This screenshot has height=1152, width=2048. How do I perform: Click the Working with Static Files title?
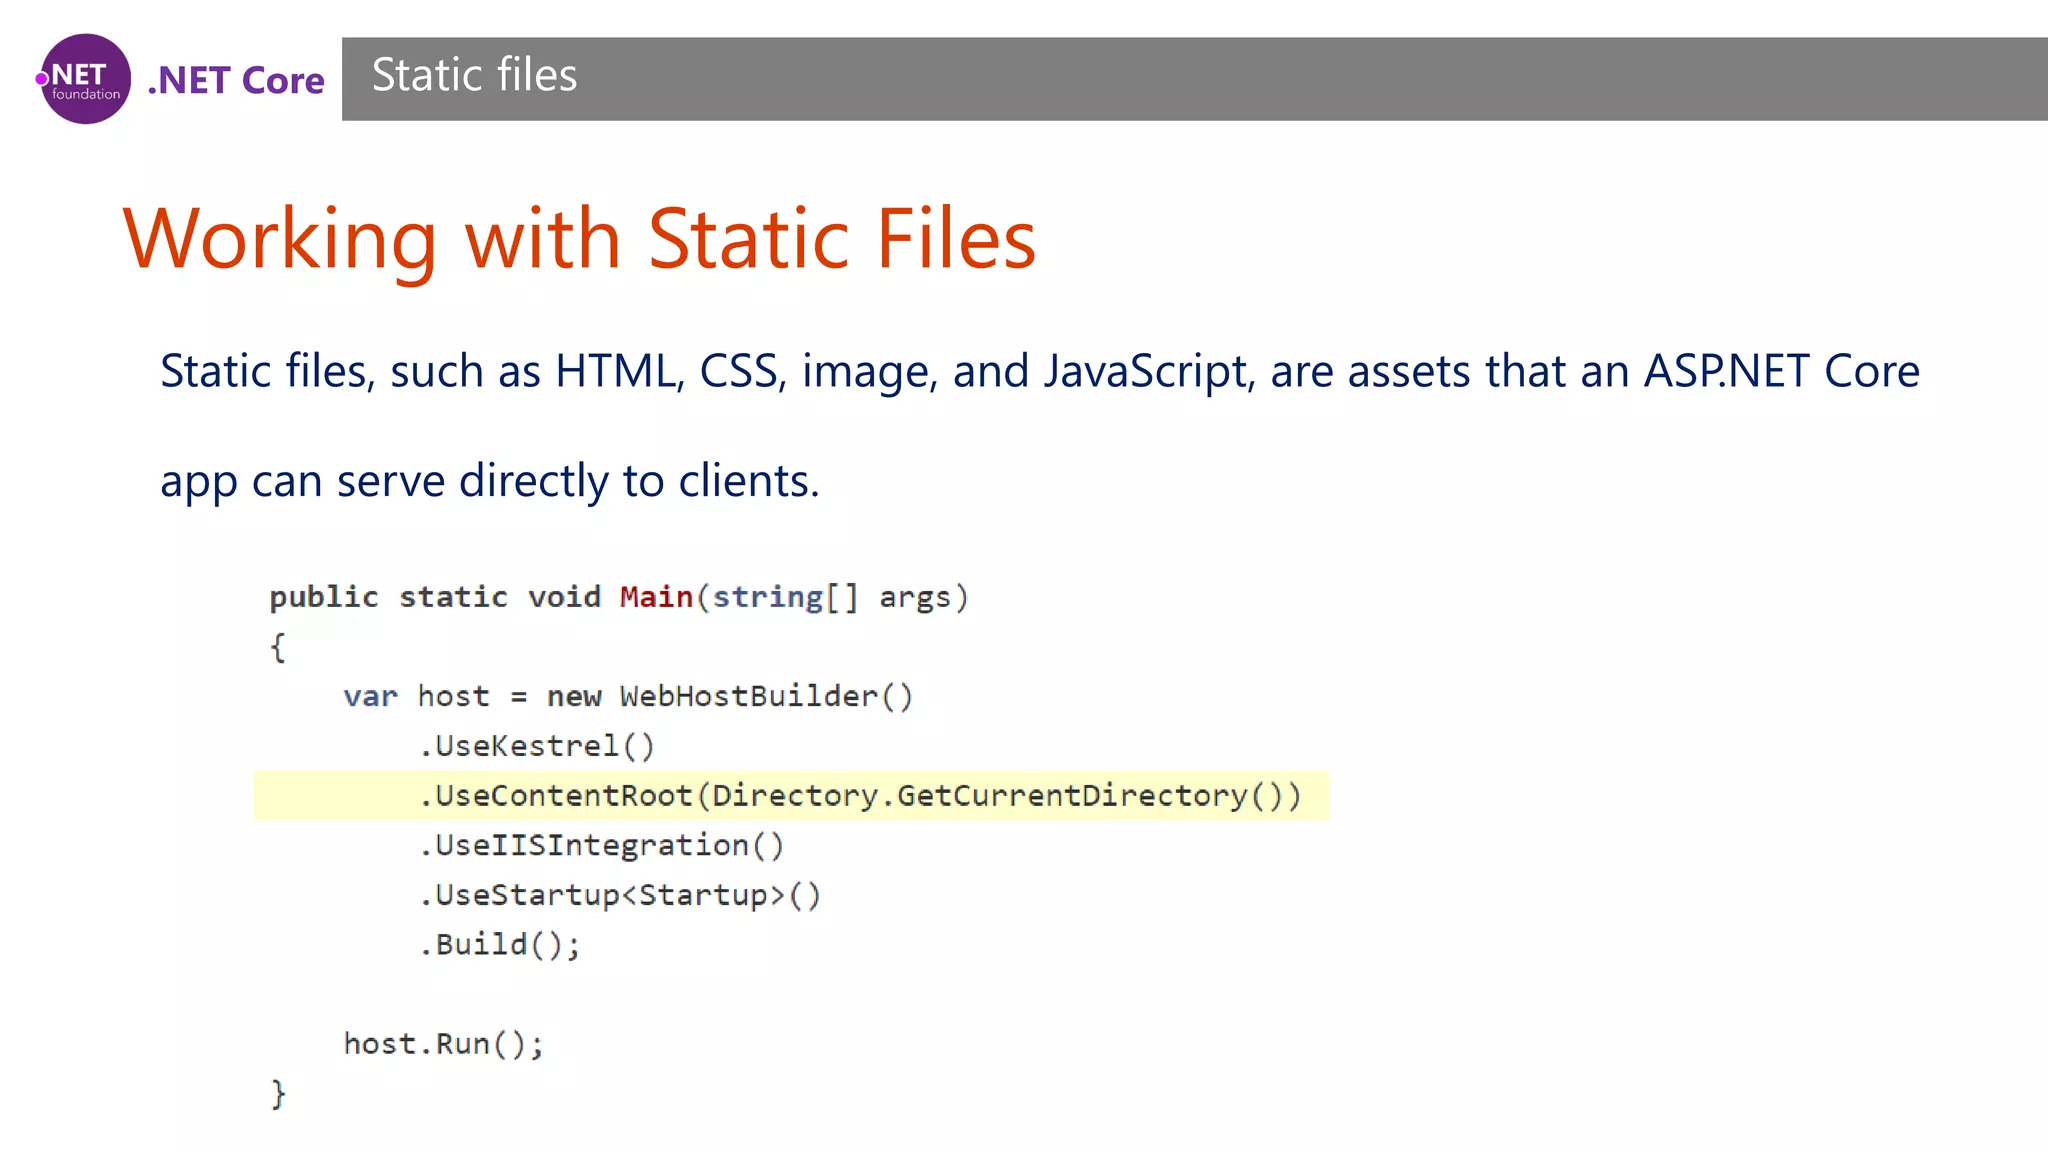point(579,239)
